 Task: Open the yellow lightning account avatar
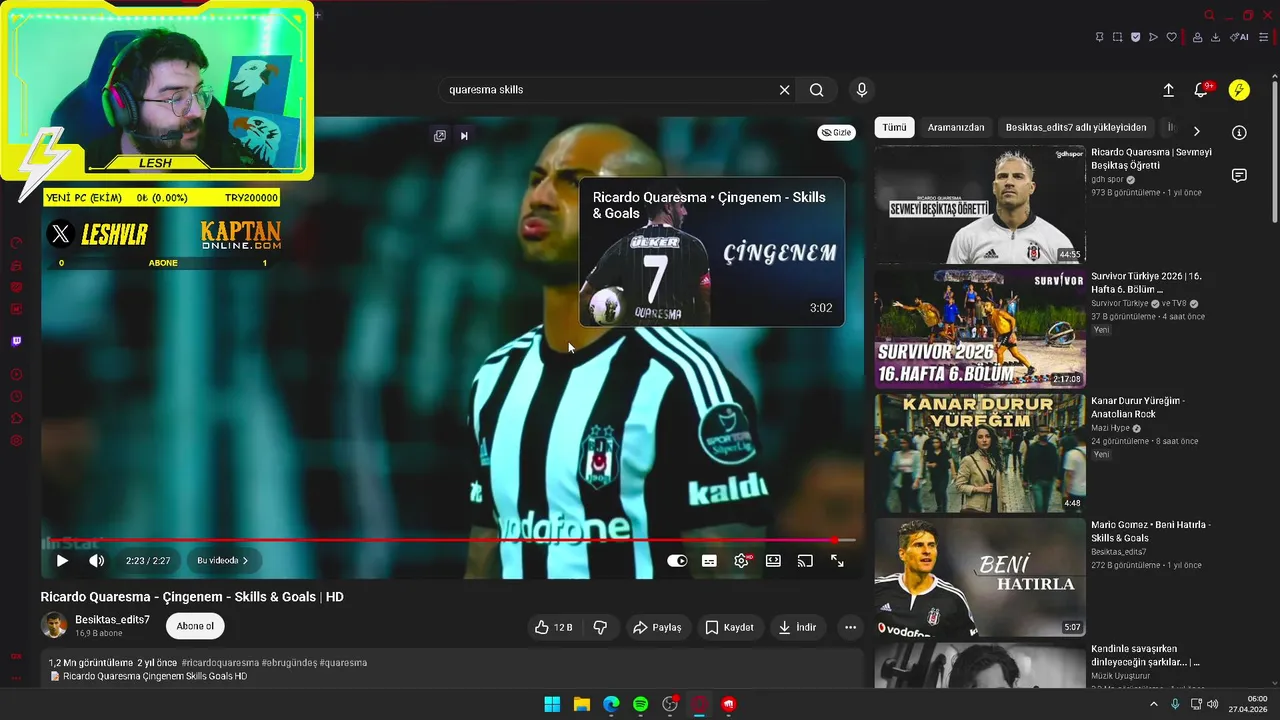pyautogui.click(x=1239, y=90)
